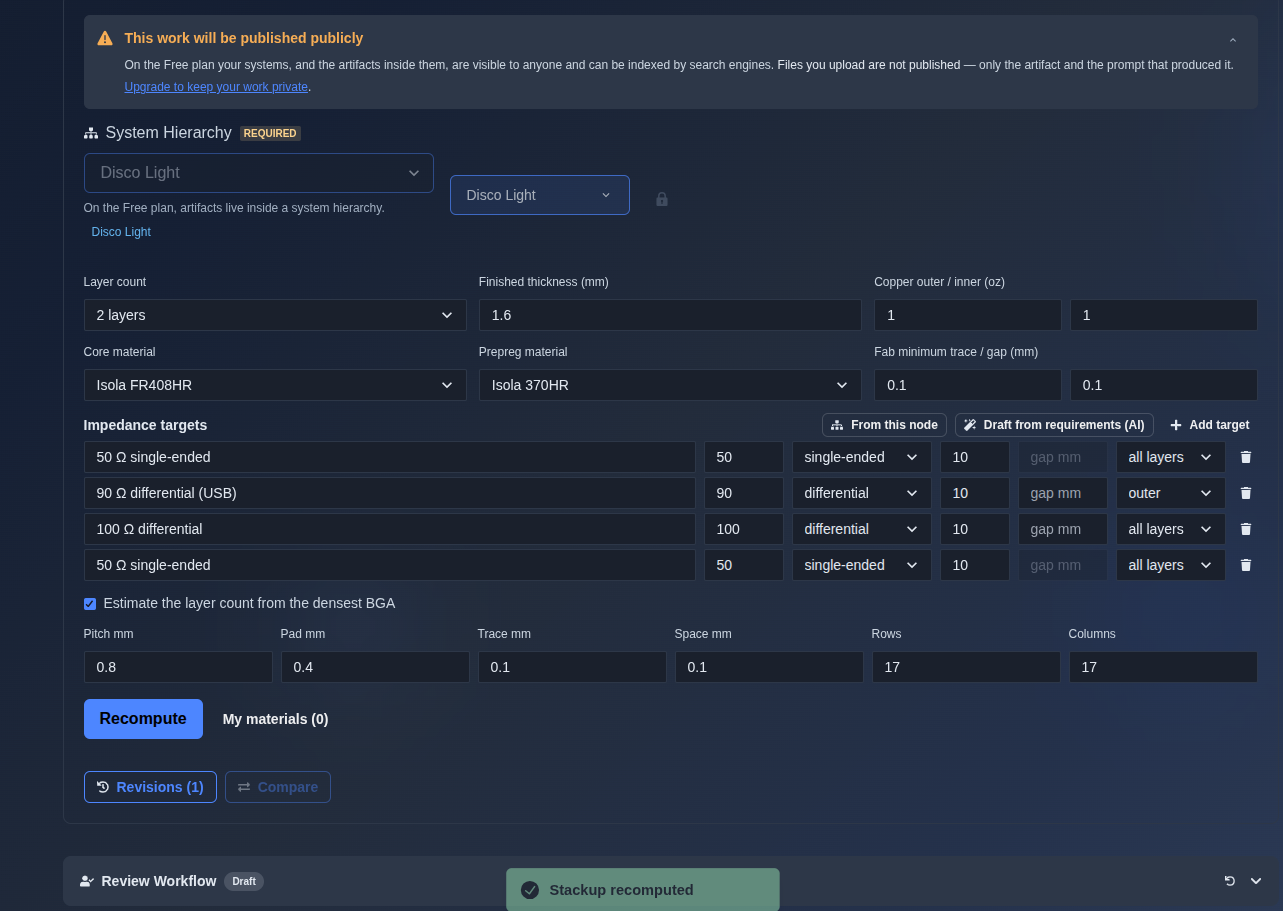
Task: Click the Review Workflow reset arrow icon
Action: [x=1229, y=881]
